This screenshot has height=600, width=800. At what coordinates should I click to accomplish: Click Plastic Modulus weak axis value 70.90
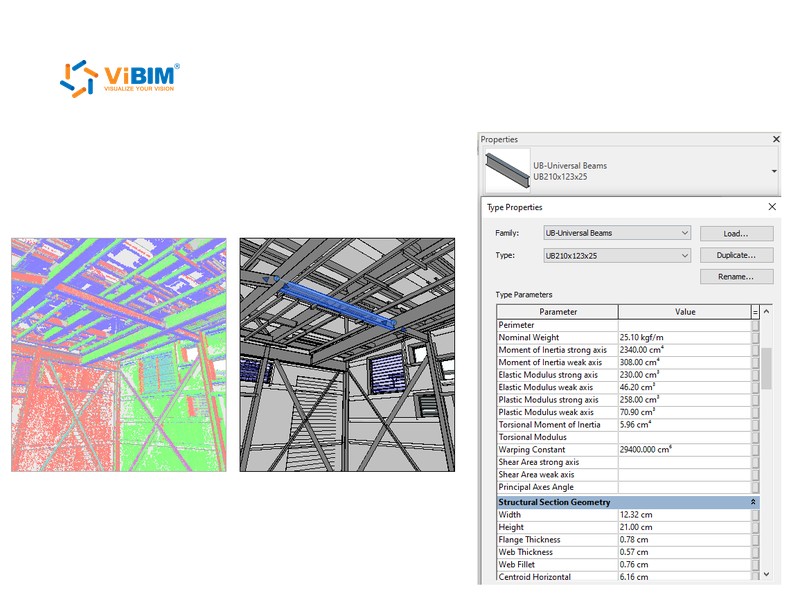click(x=685, y=412)
